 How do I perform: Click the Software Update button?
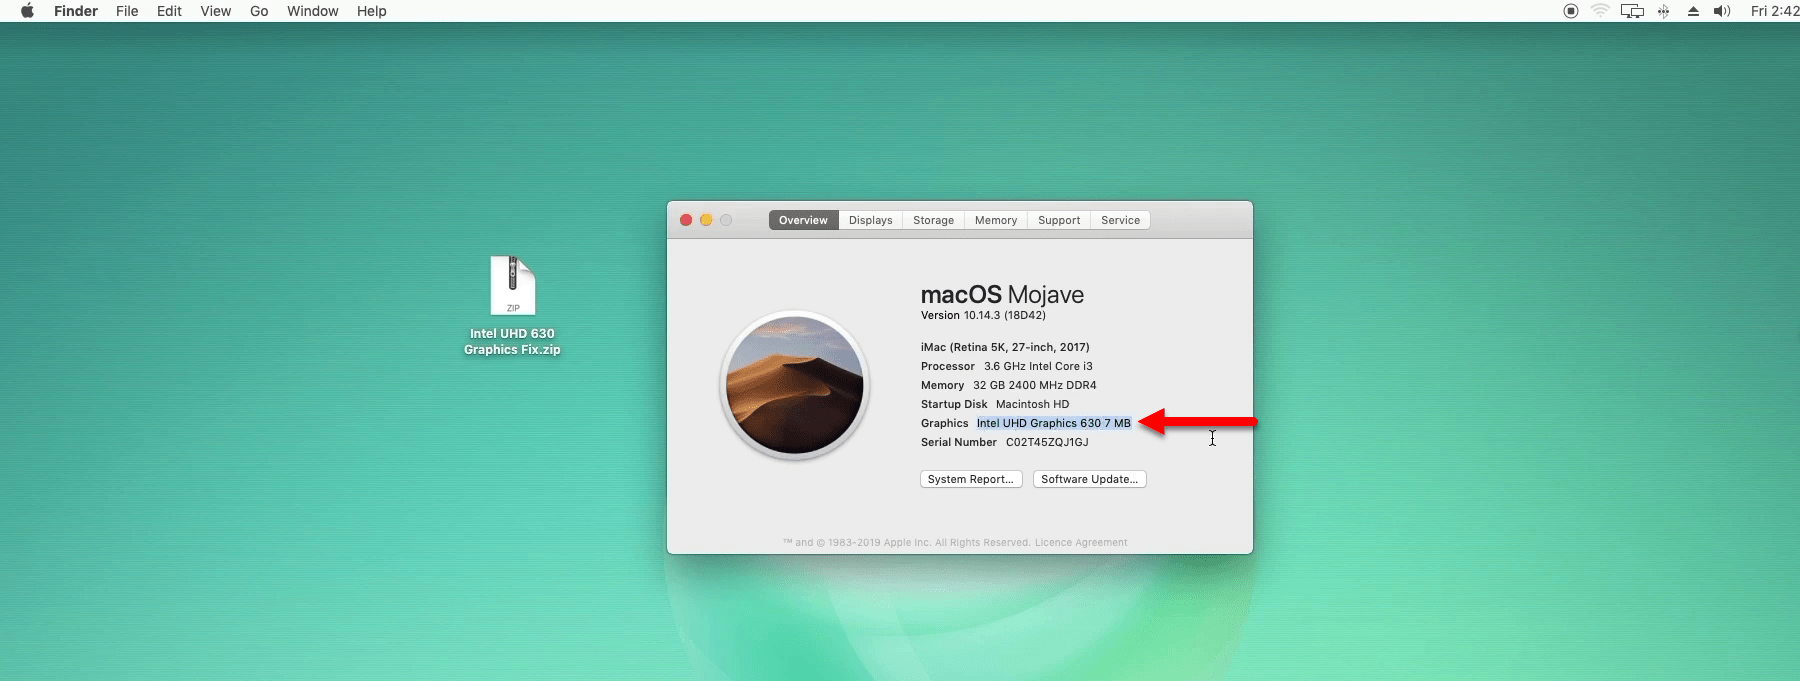(x=1089, y=479)
